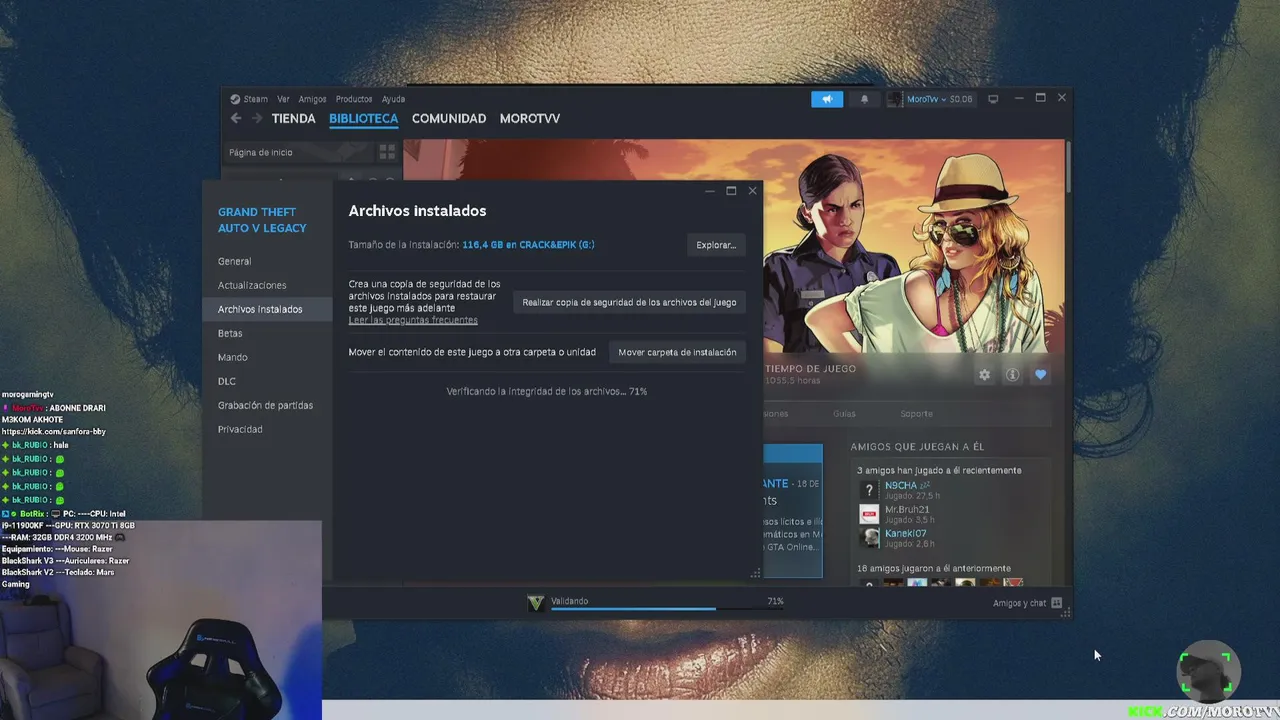1280x720 pixels.
Task: Click Mover carpeta de instalación button
Action: pos(677,352)
